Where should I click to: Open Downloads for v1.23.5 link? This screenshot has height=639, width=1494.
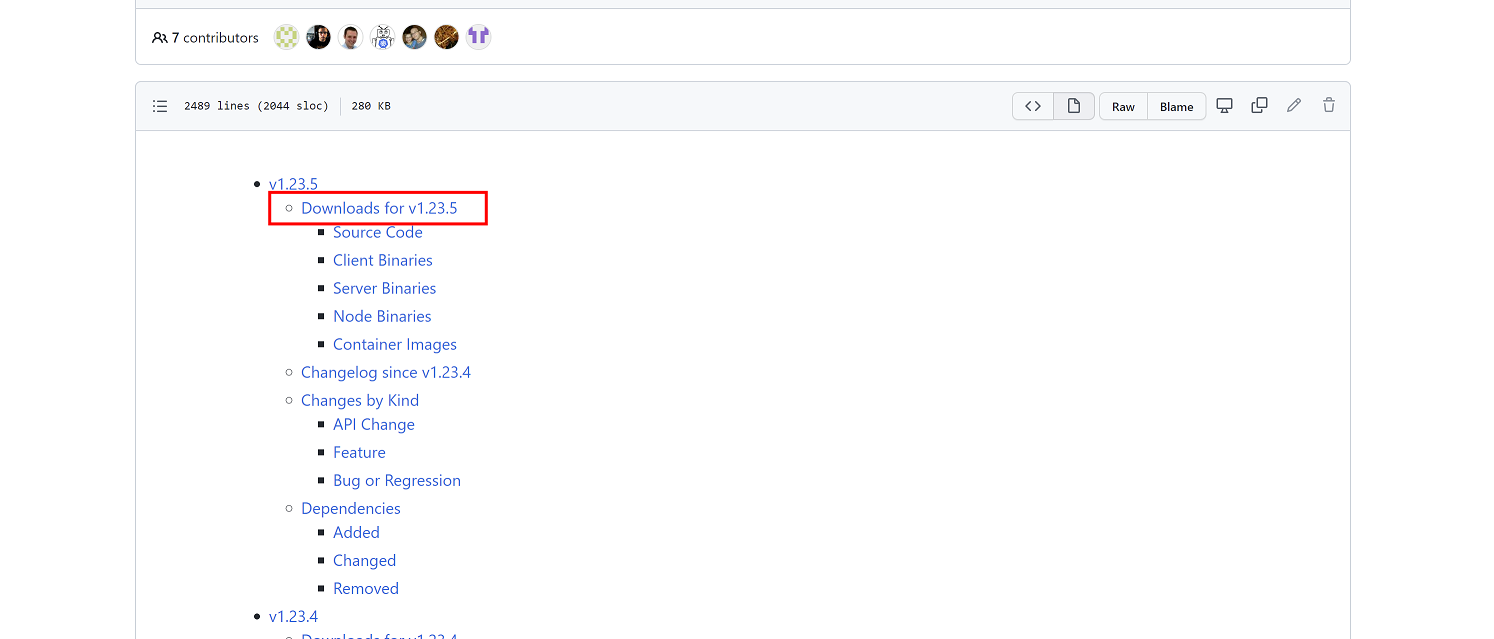[379, 208]
